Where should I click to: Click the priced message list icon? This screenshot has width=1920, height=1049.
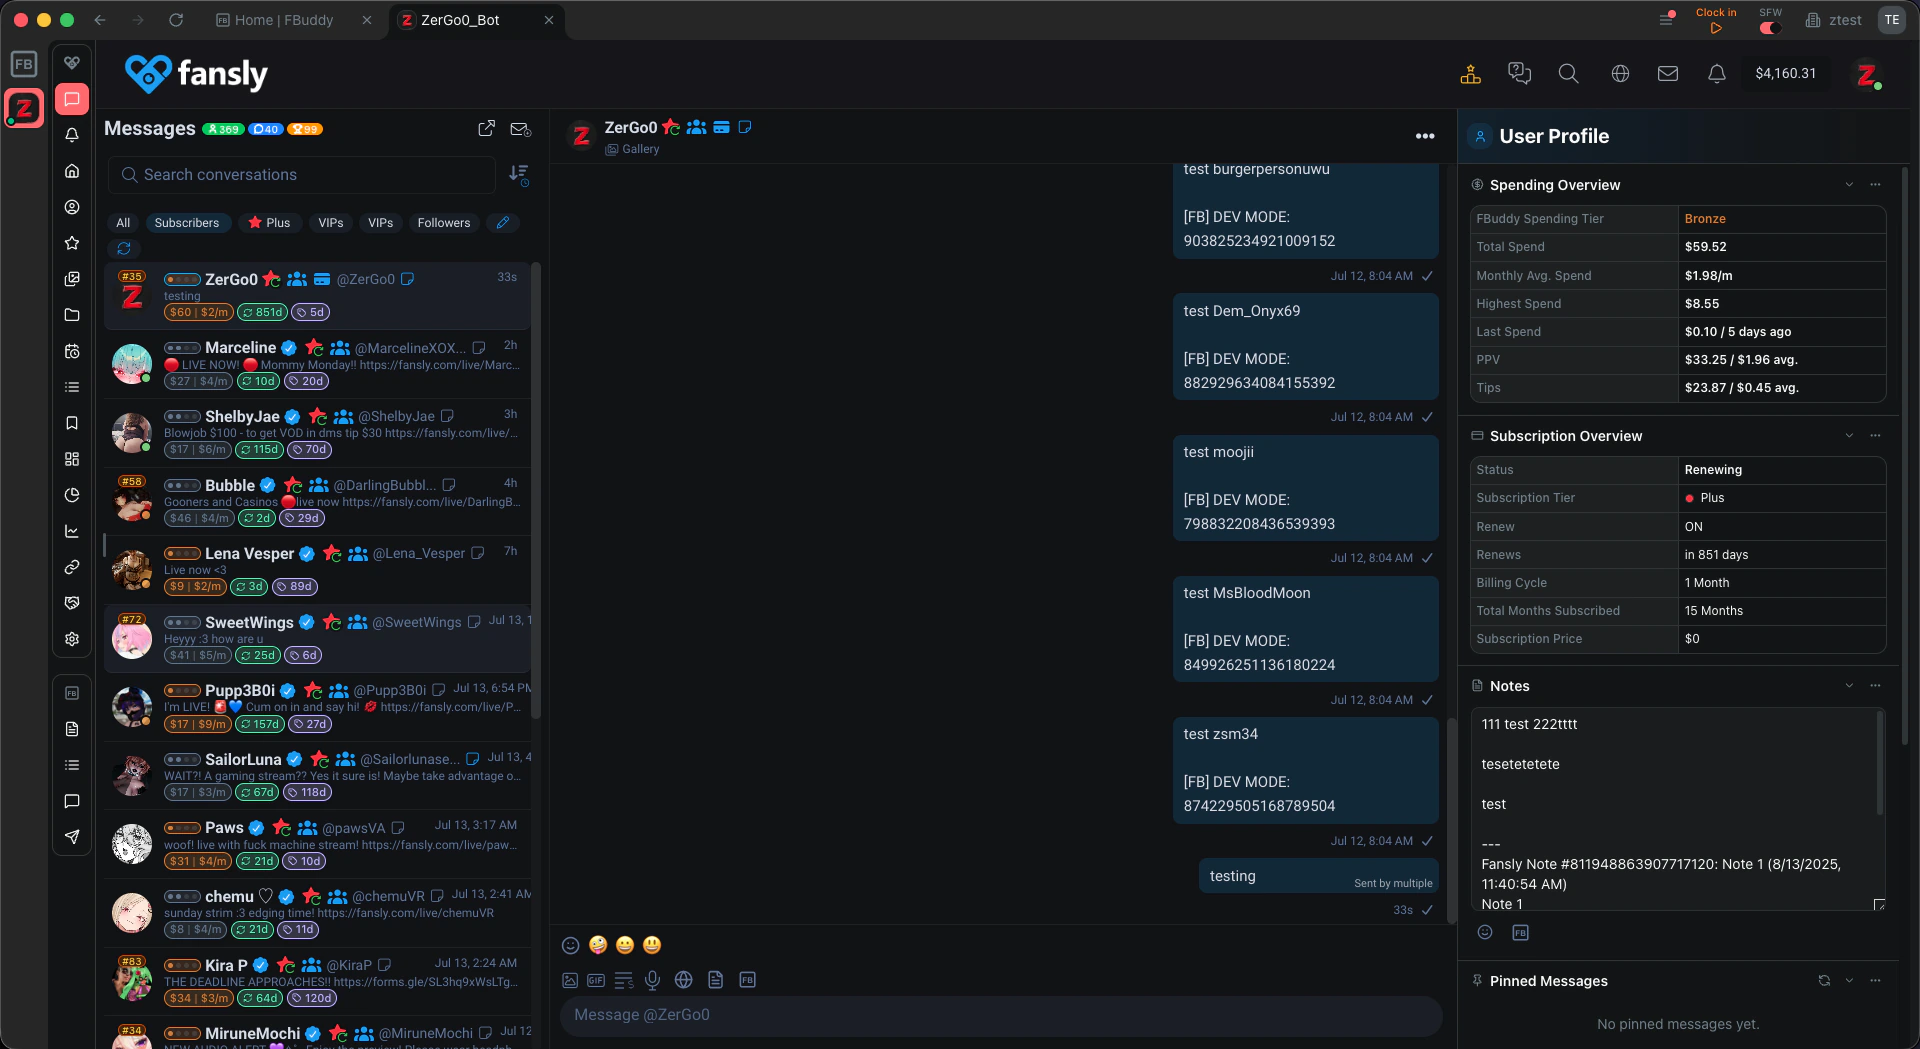coord(624,980)
